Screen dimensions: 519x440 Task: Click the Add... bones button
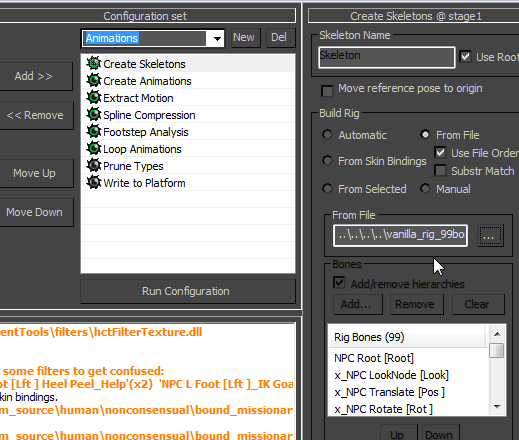[358, 304]
